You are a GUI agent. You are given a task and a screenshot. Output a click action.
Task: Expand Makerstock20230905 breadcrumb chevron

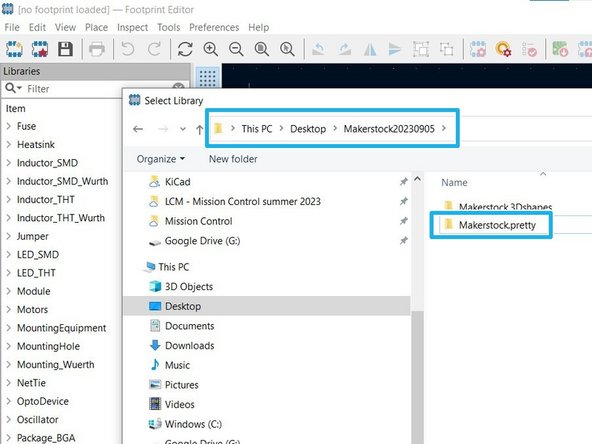pyautogui.click(x=444, y=128)
